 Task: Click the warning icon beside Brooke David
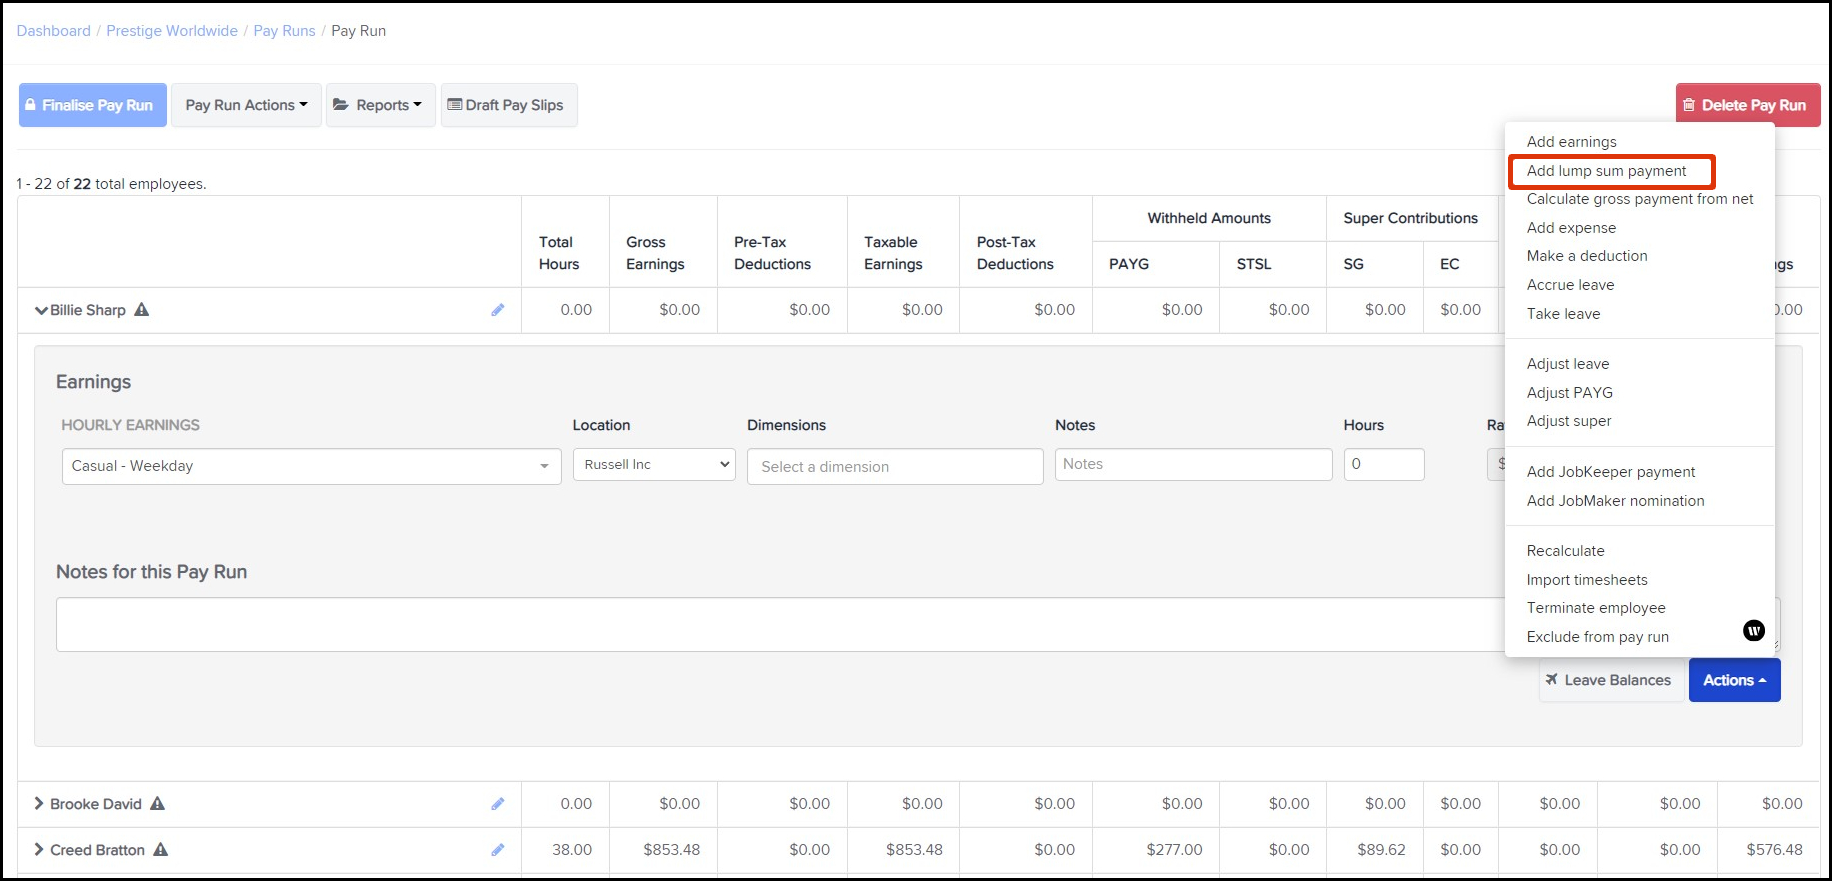point(158,804)
